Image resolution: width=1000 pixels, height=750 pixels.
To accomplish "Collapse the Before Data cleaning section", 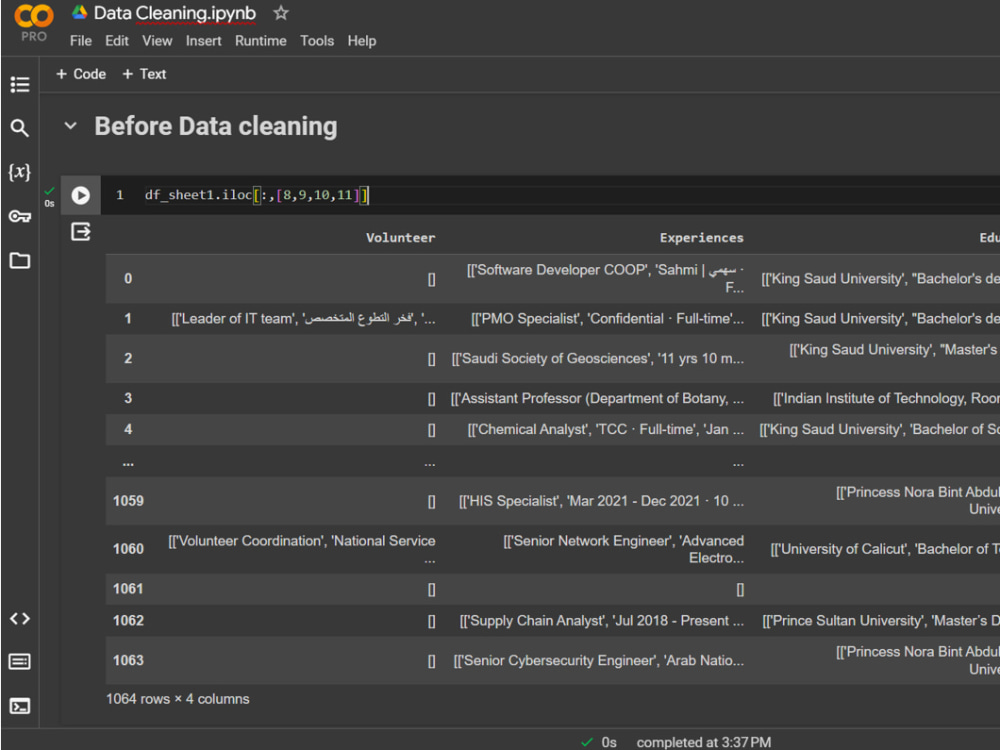I will coord(71,126).
